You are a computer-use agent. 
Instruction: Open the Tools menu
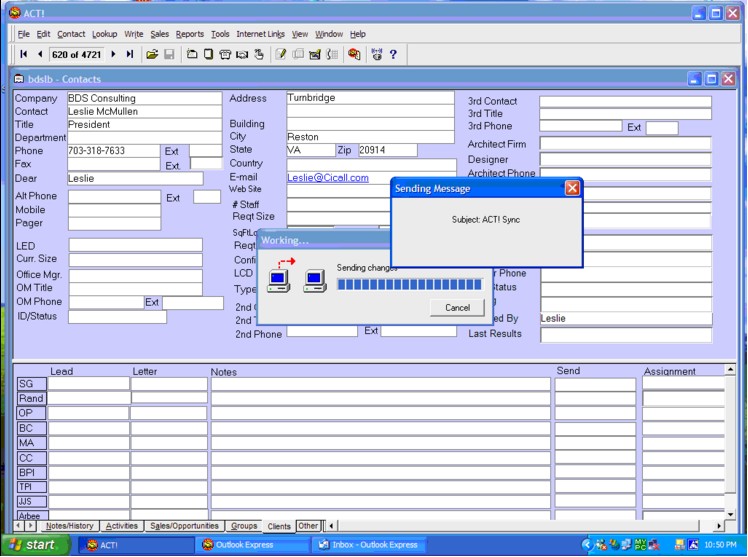(220, 34)
